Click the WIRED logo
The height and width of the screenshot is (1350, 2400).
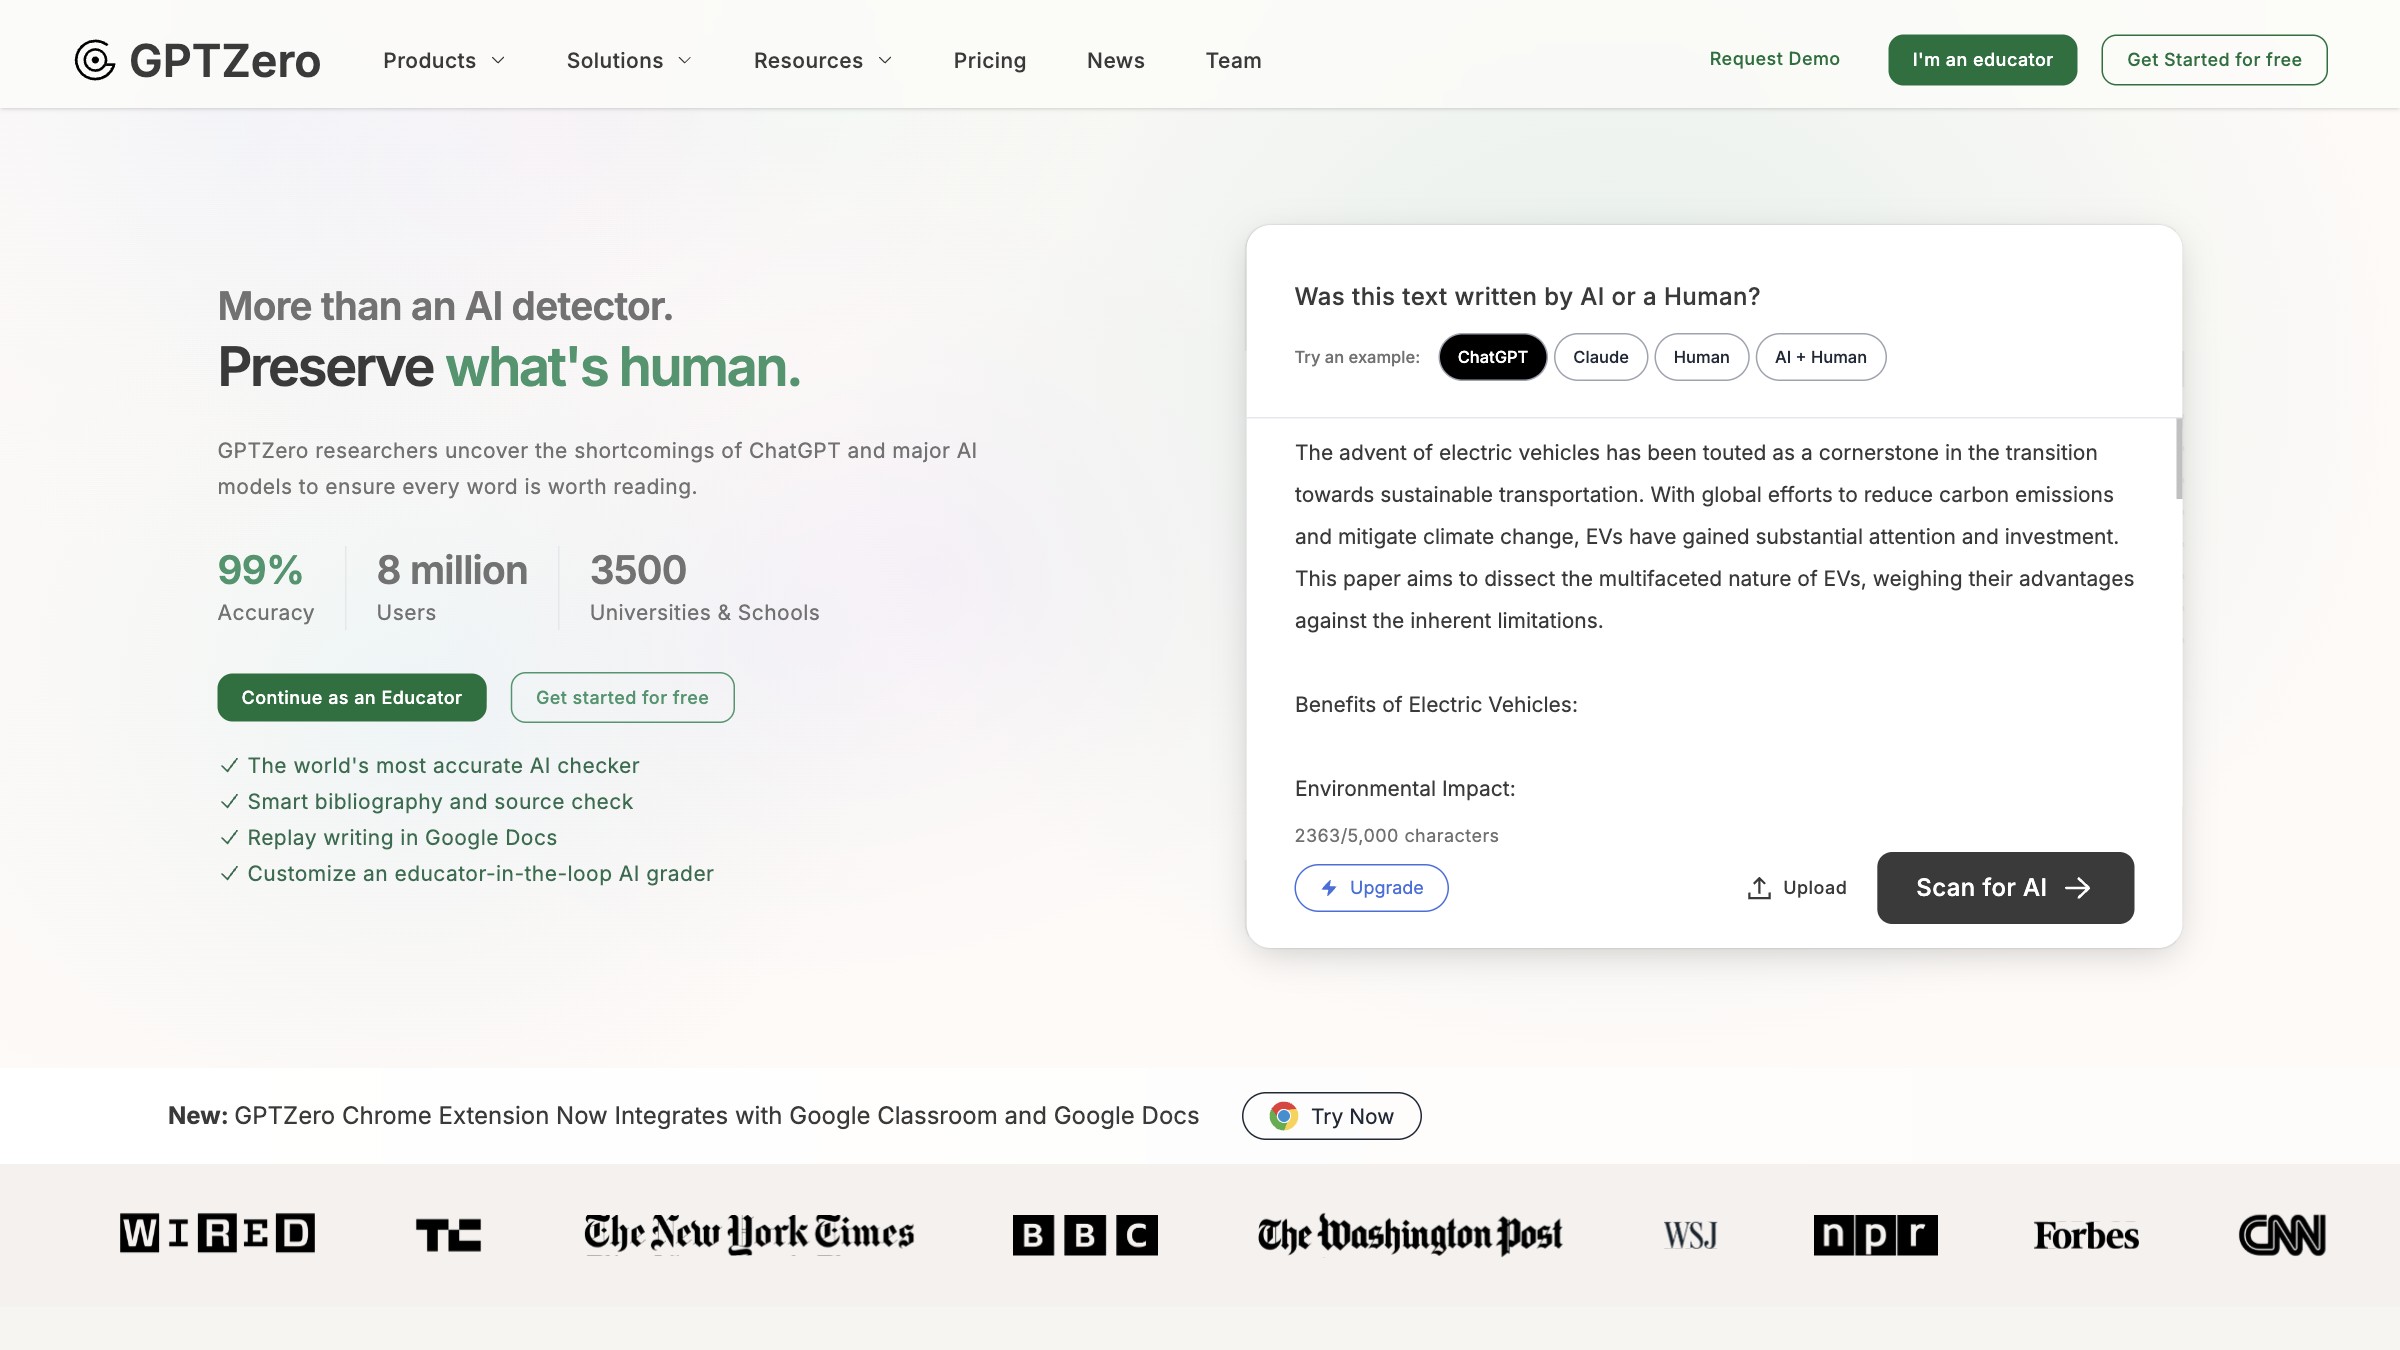click(x=217, y=1234)
